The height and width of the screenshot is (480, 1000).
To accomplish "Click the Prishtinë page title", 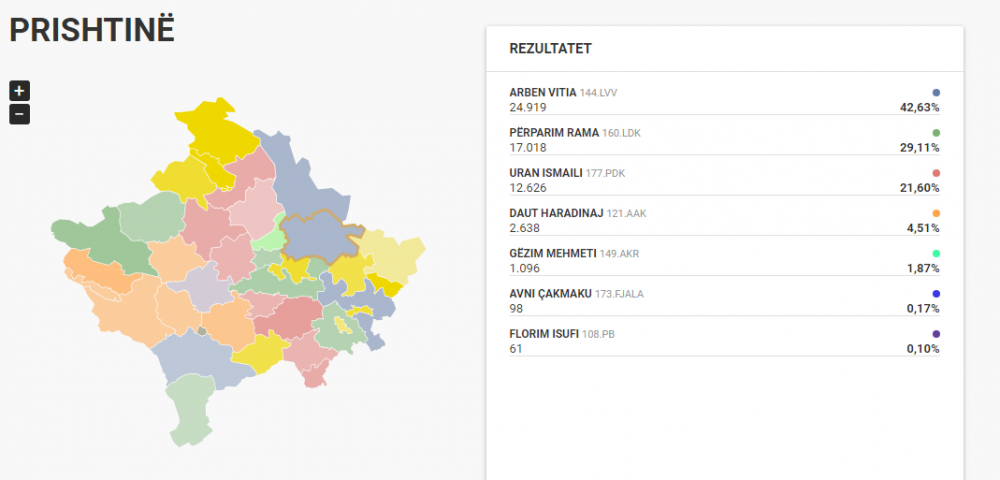I will (x=92, y=30).
